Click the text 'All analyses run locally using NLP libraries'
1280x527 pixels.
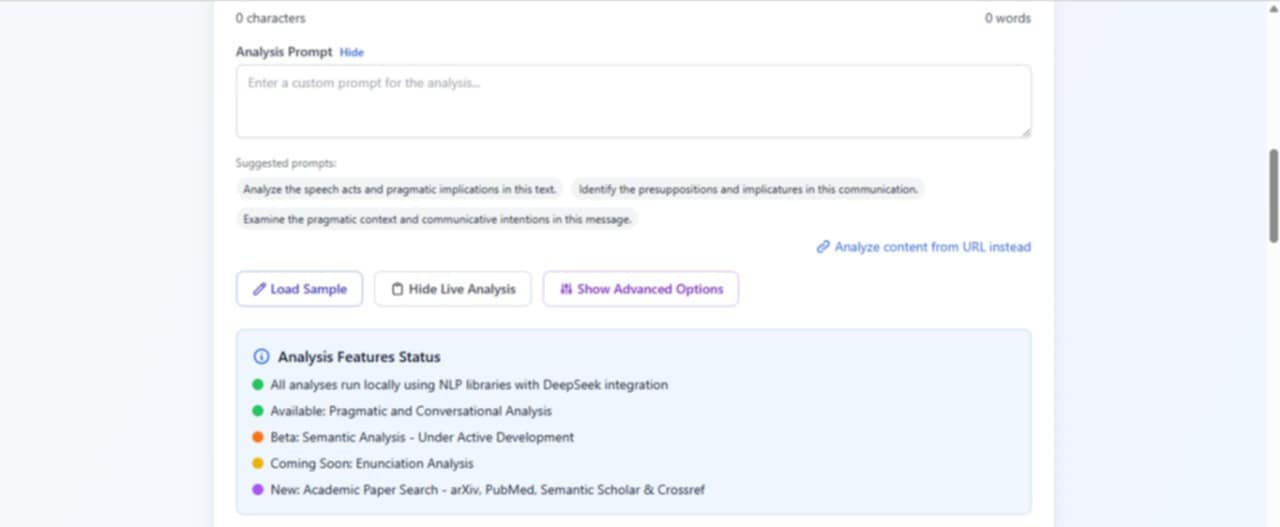coord(405,384)
